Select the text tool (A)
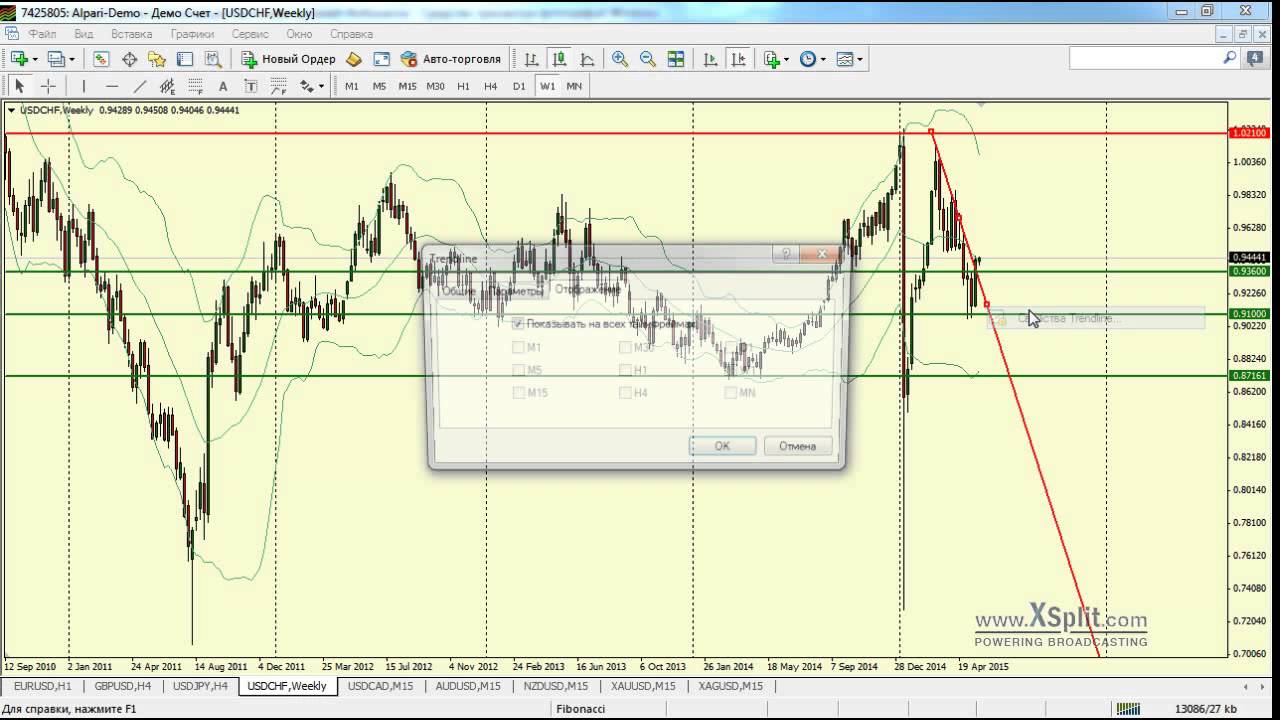 (x=223, y=86)
